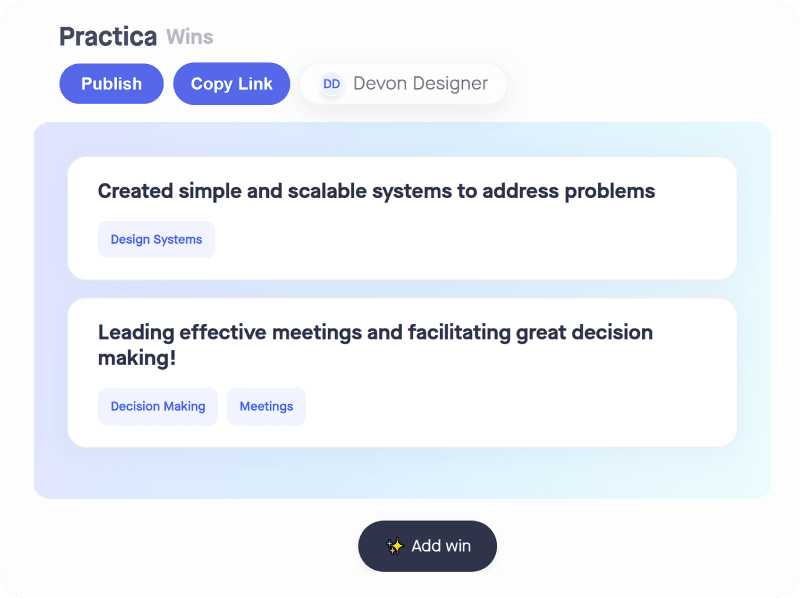Screen dimensions: 800x598
Task: Select the Meetings tag
Action: [x=266, y=406]
